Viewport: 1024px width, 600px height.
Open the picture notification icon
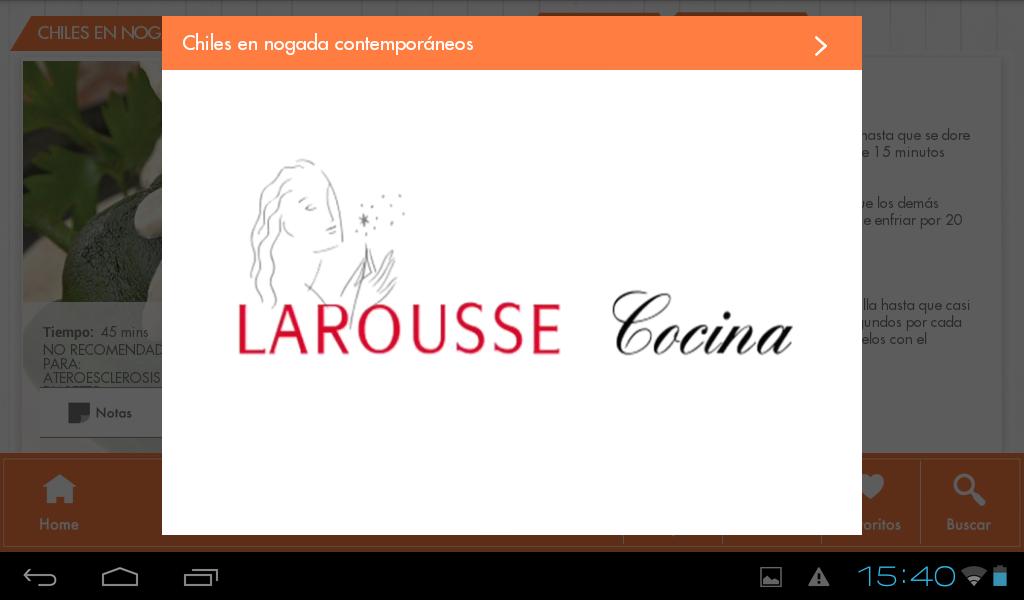(x=771, y=577)
